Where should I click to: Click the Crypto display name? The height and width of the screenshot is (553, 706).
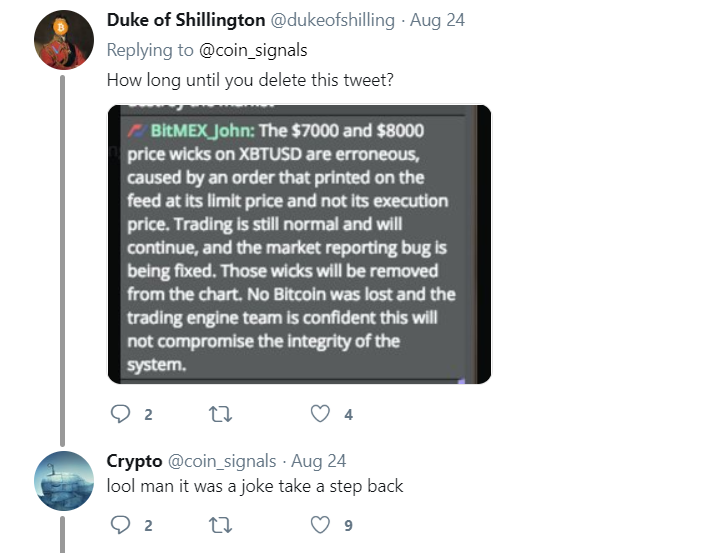(x=133, y=461)
